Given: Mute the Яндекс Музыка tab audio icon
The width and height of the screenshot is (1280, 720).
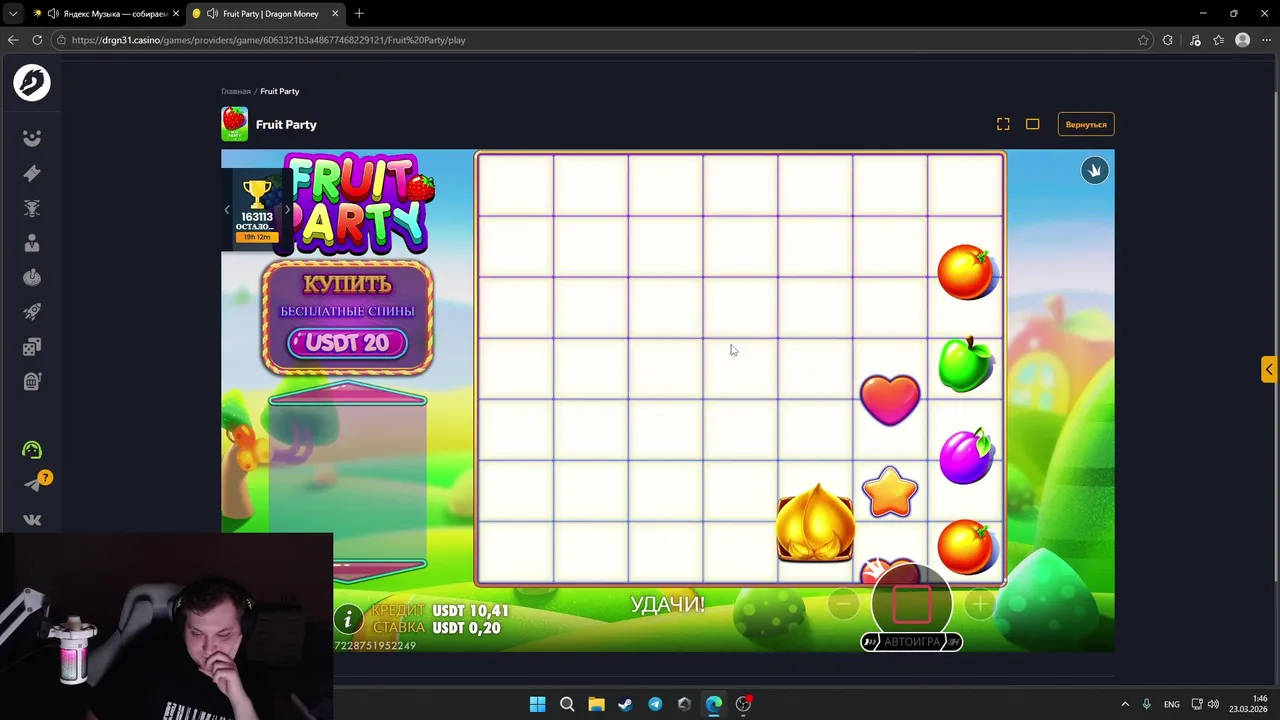Looking at the screenshot, I should point(52,14).
